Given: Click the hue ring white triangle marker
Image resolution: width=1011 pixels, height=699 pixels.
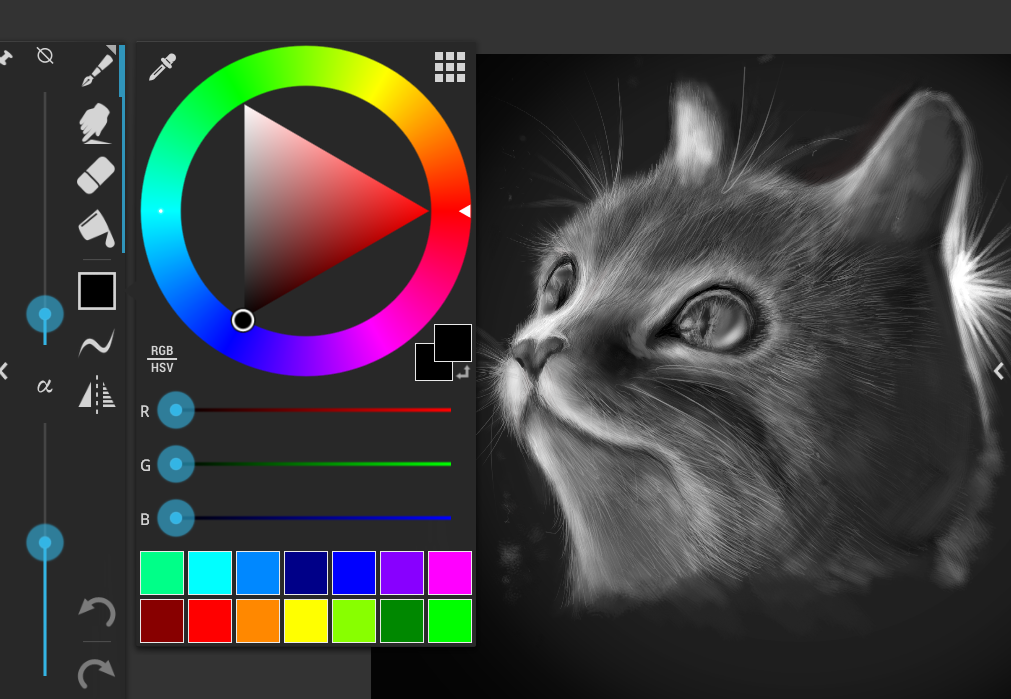Looking at the screenshot, I should click(465, 211).
